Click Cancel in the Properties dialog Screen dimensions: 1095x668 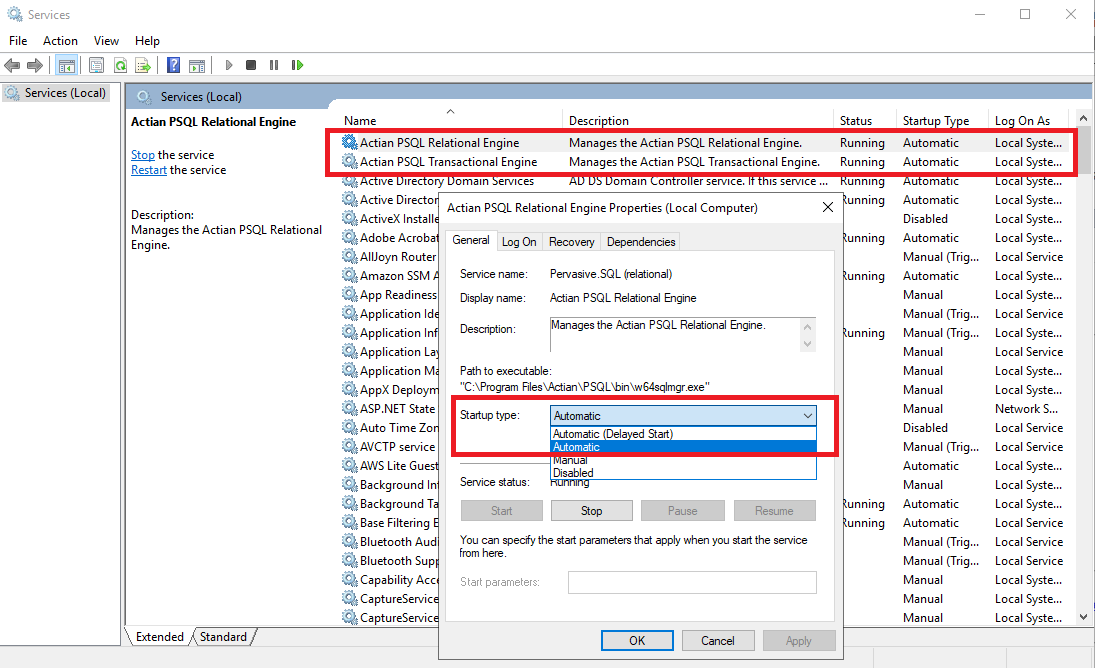point(718,641)
